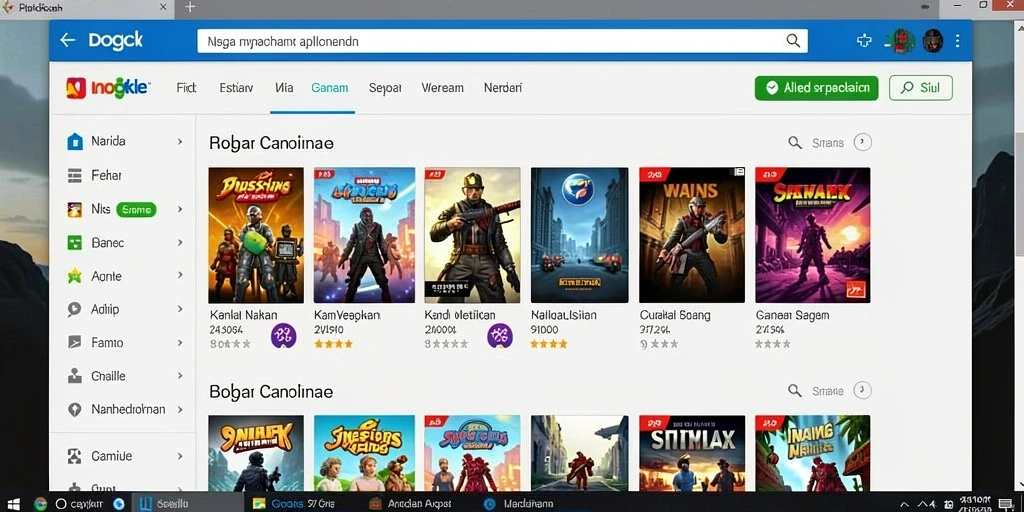Open the Andian Aqpst taskbar item

pos(409,504)
